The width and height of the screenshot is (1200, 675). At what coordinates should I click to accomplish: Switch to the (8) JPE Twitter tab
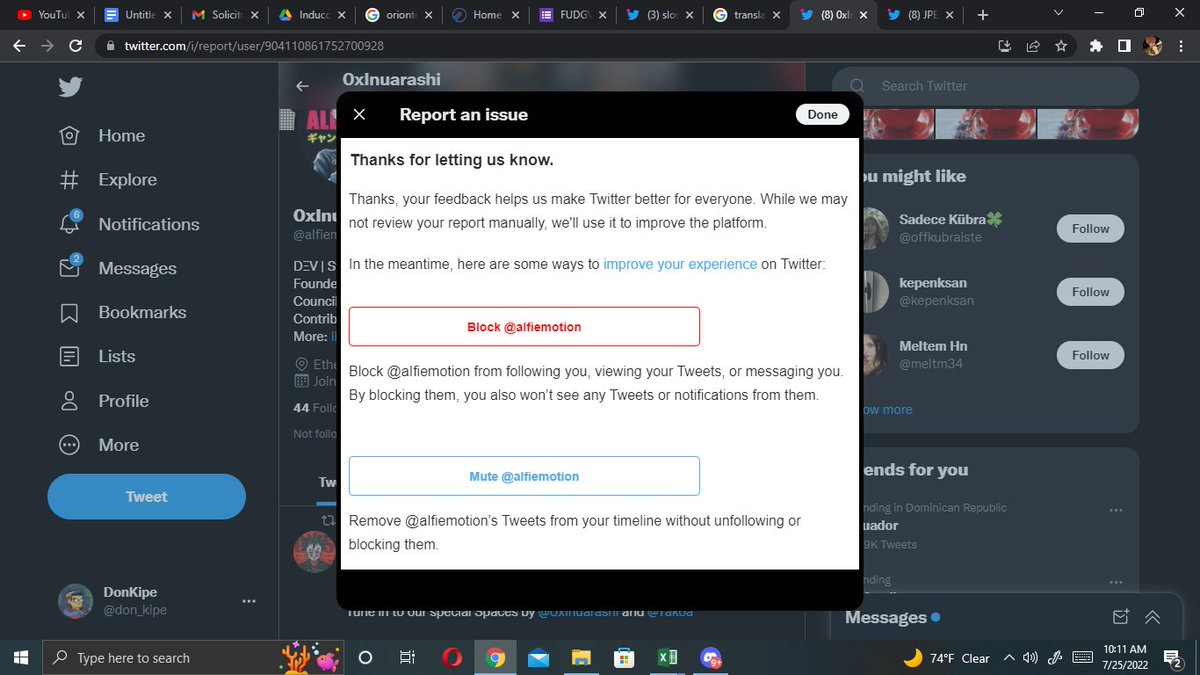(920, 15)
